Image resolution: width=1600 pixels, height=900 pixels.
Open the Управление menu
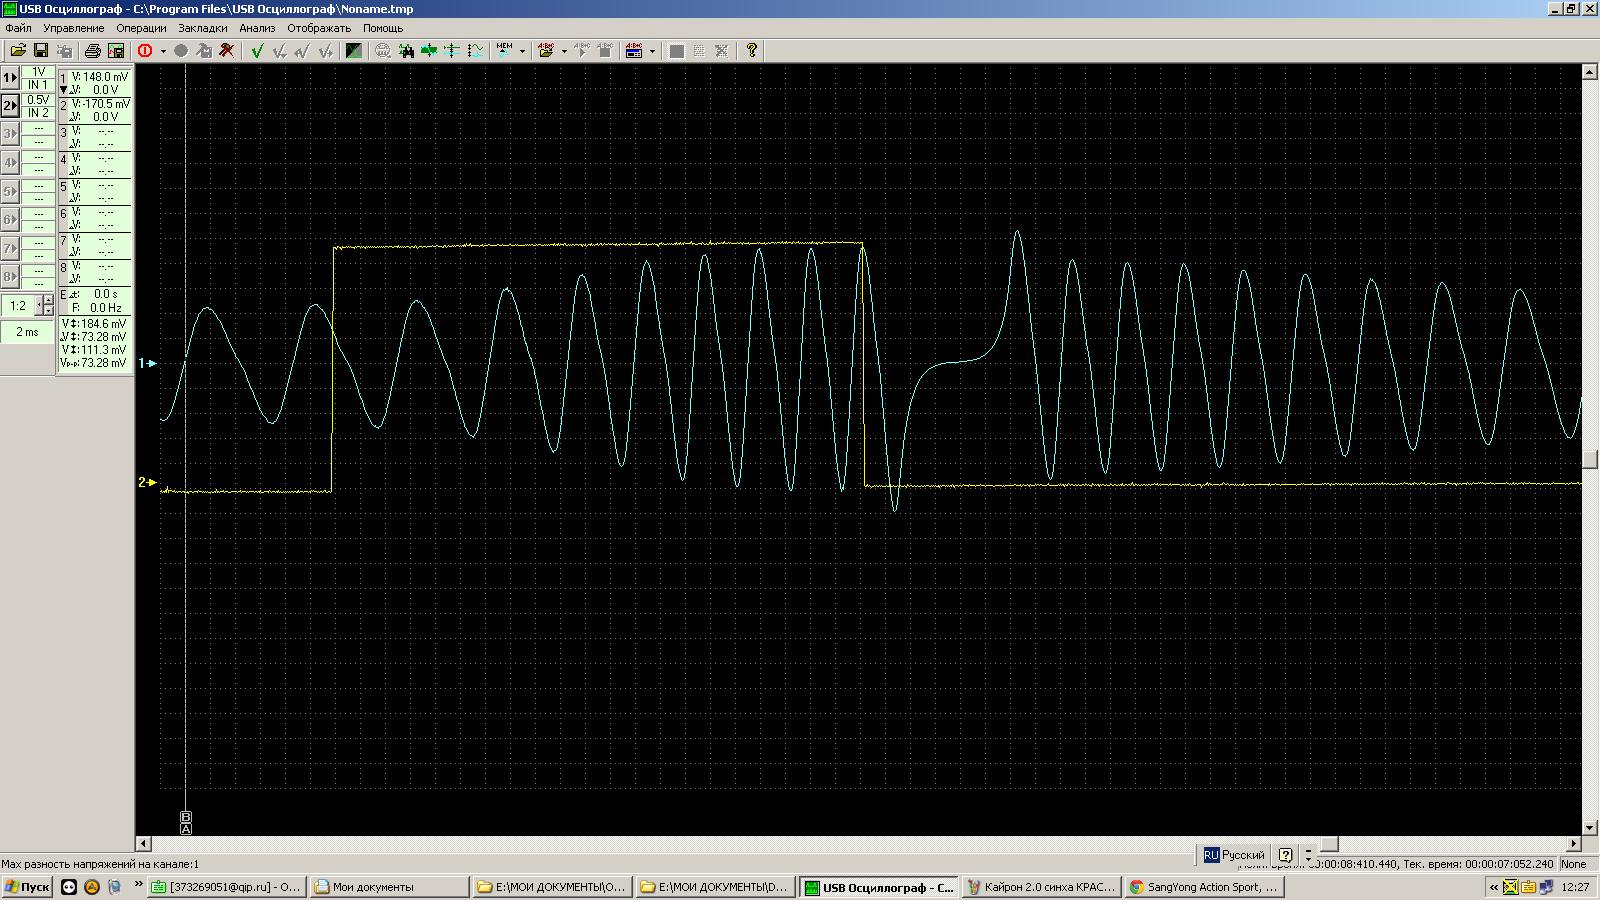point(73,28)
